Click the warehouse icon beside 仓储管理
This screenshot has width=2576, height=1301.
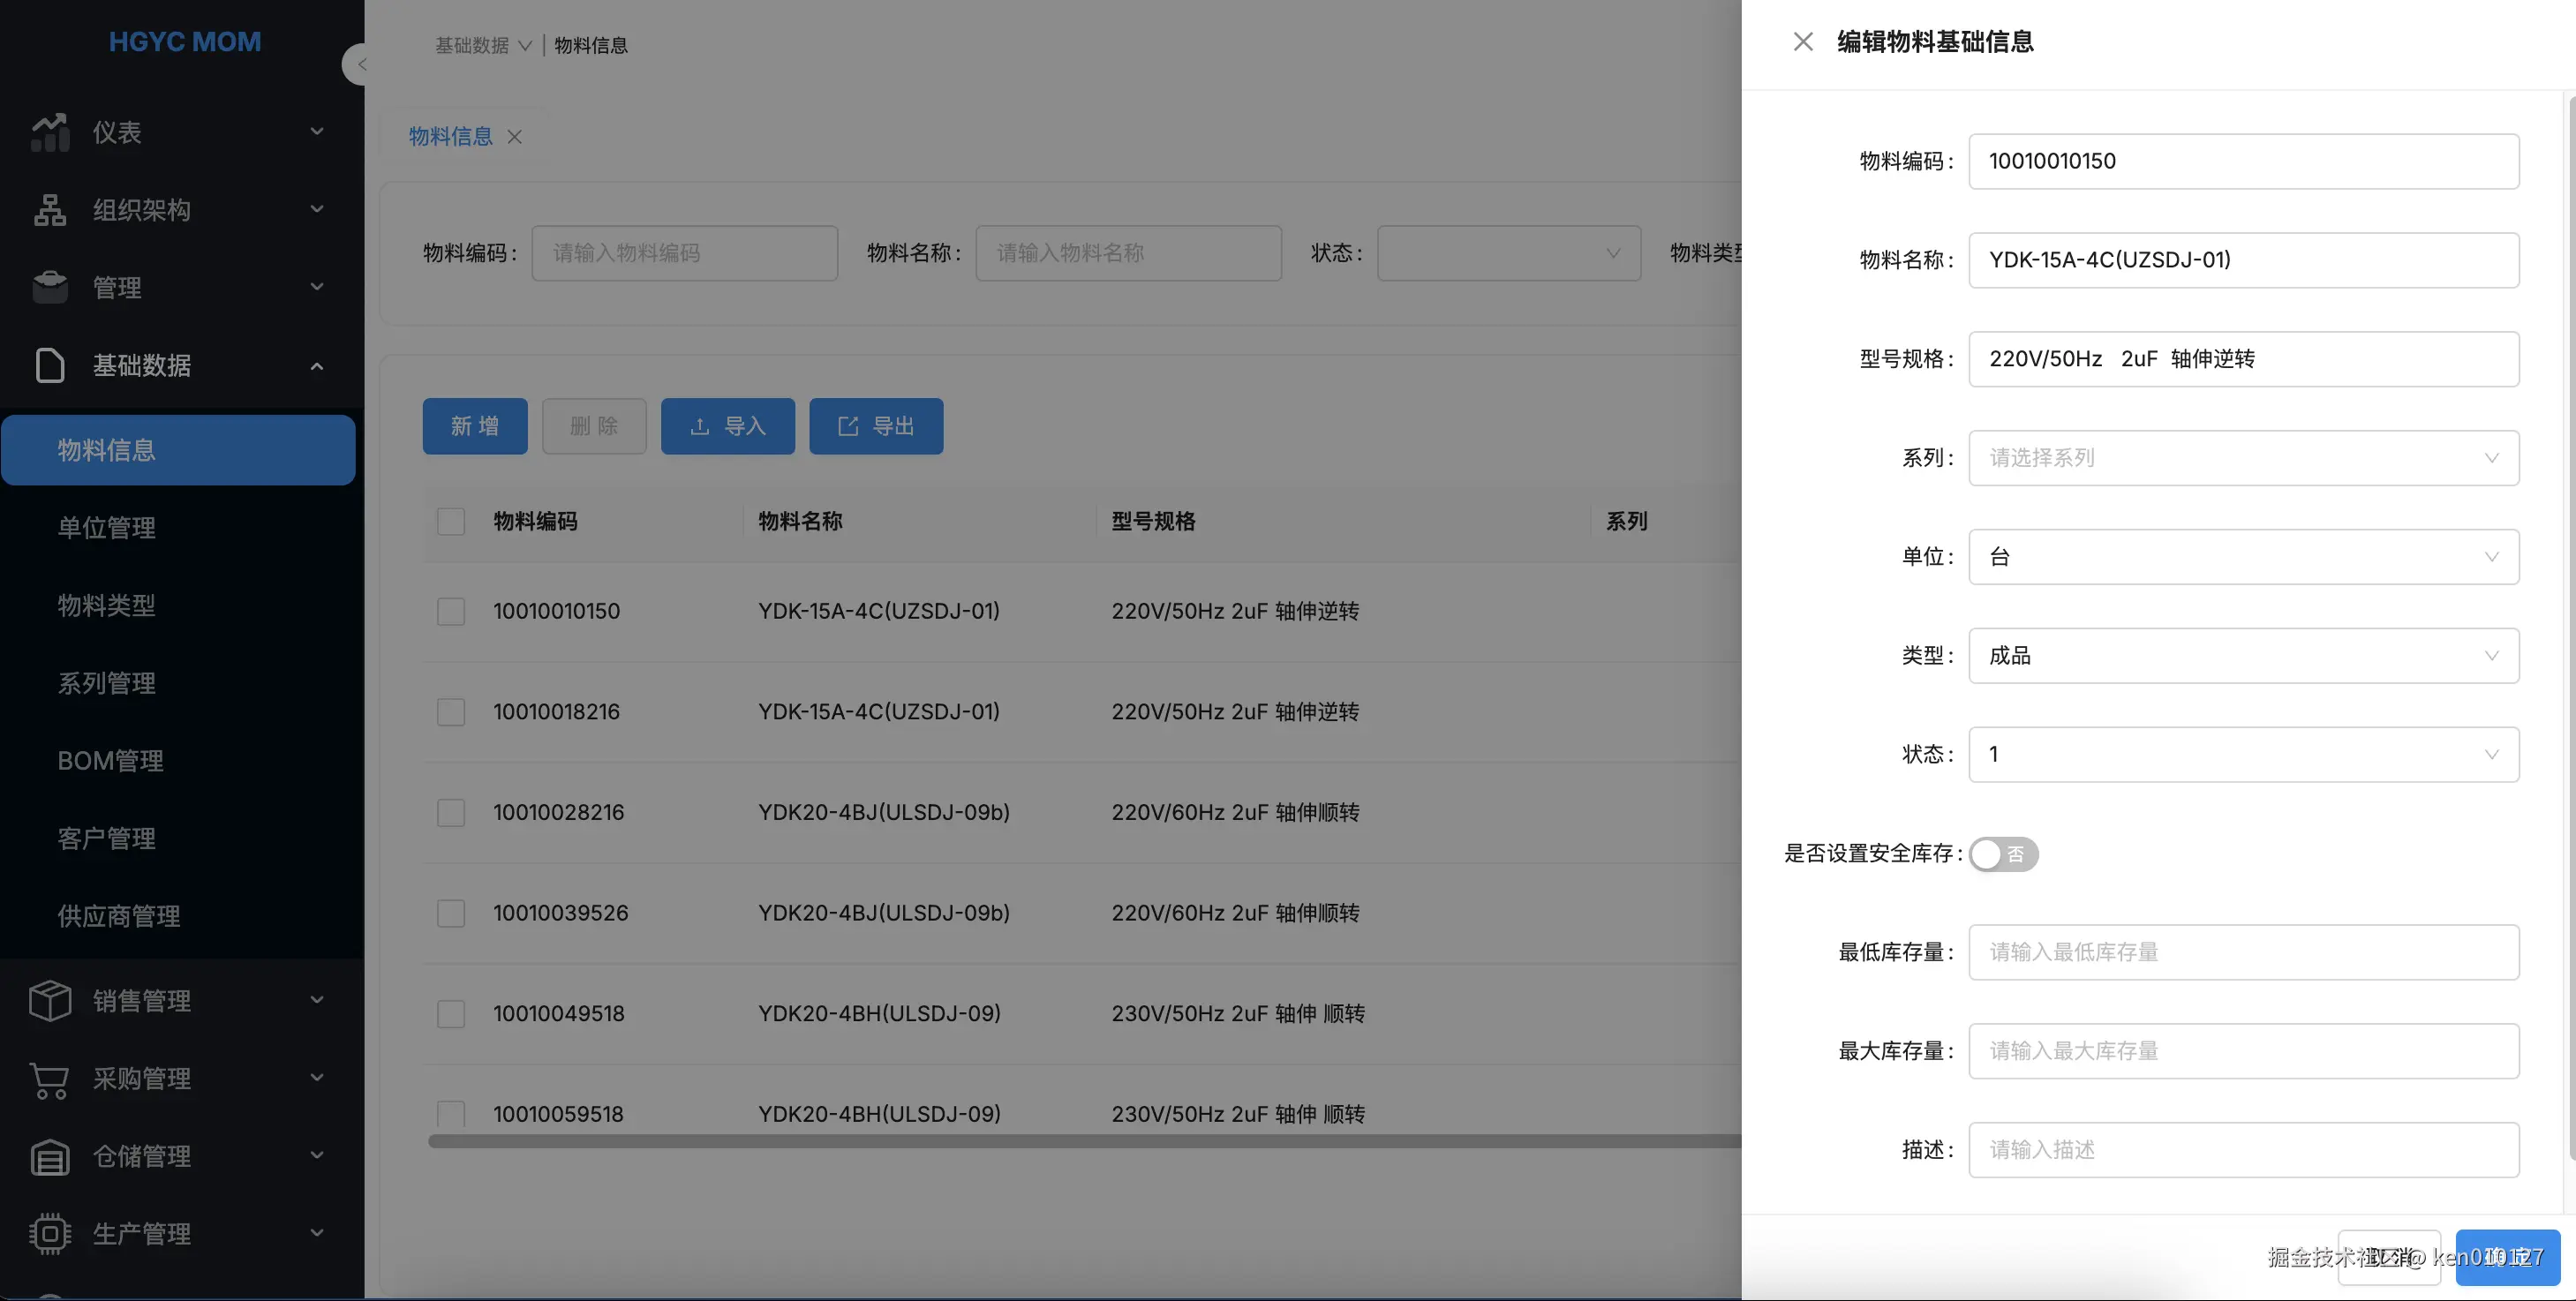click(x=49, y=1156)
